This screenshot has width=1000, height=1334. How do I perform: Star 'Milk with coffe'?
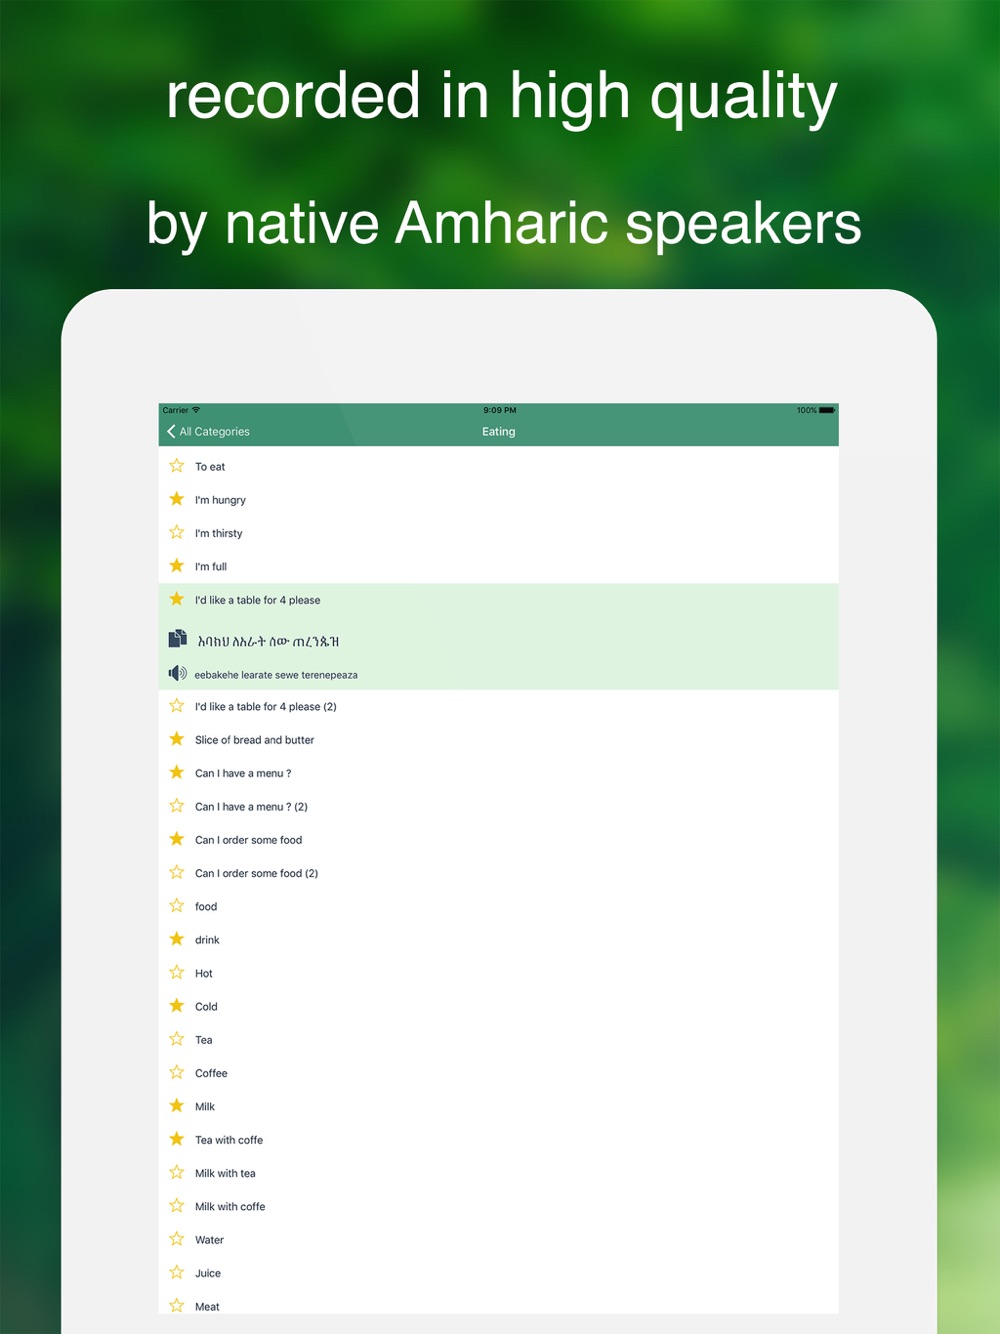click(177, 1206)
